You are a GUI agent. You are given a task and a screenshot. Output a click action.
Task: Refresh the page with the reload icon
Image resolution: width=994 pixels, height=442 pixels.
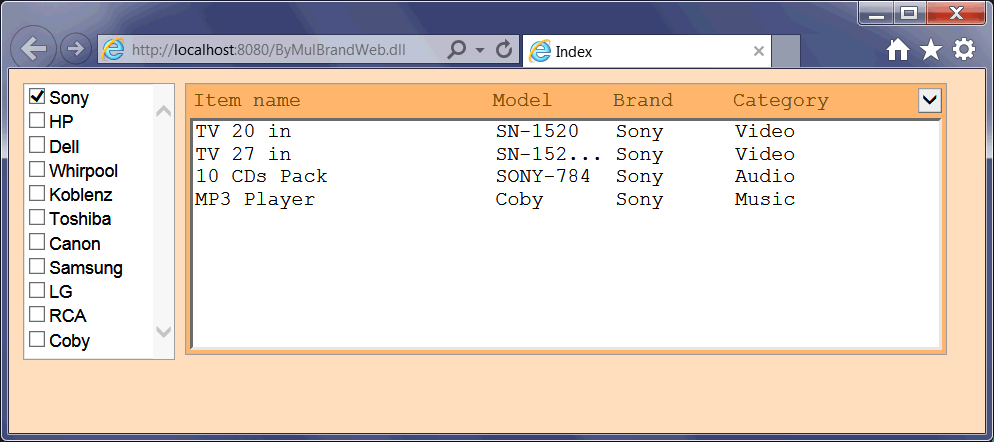click(504, 49)
